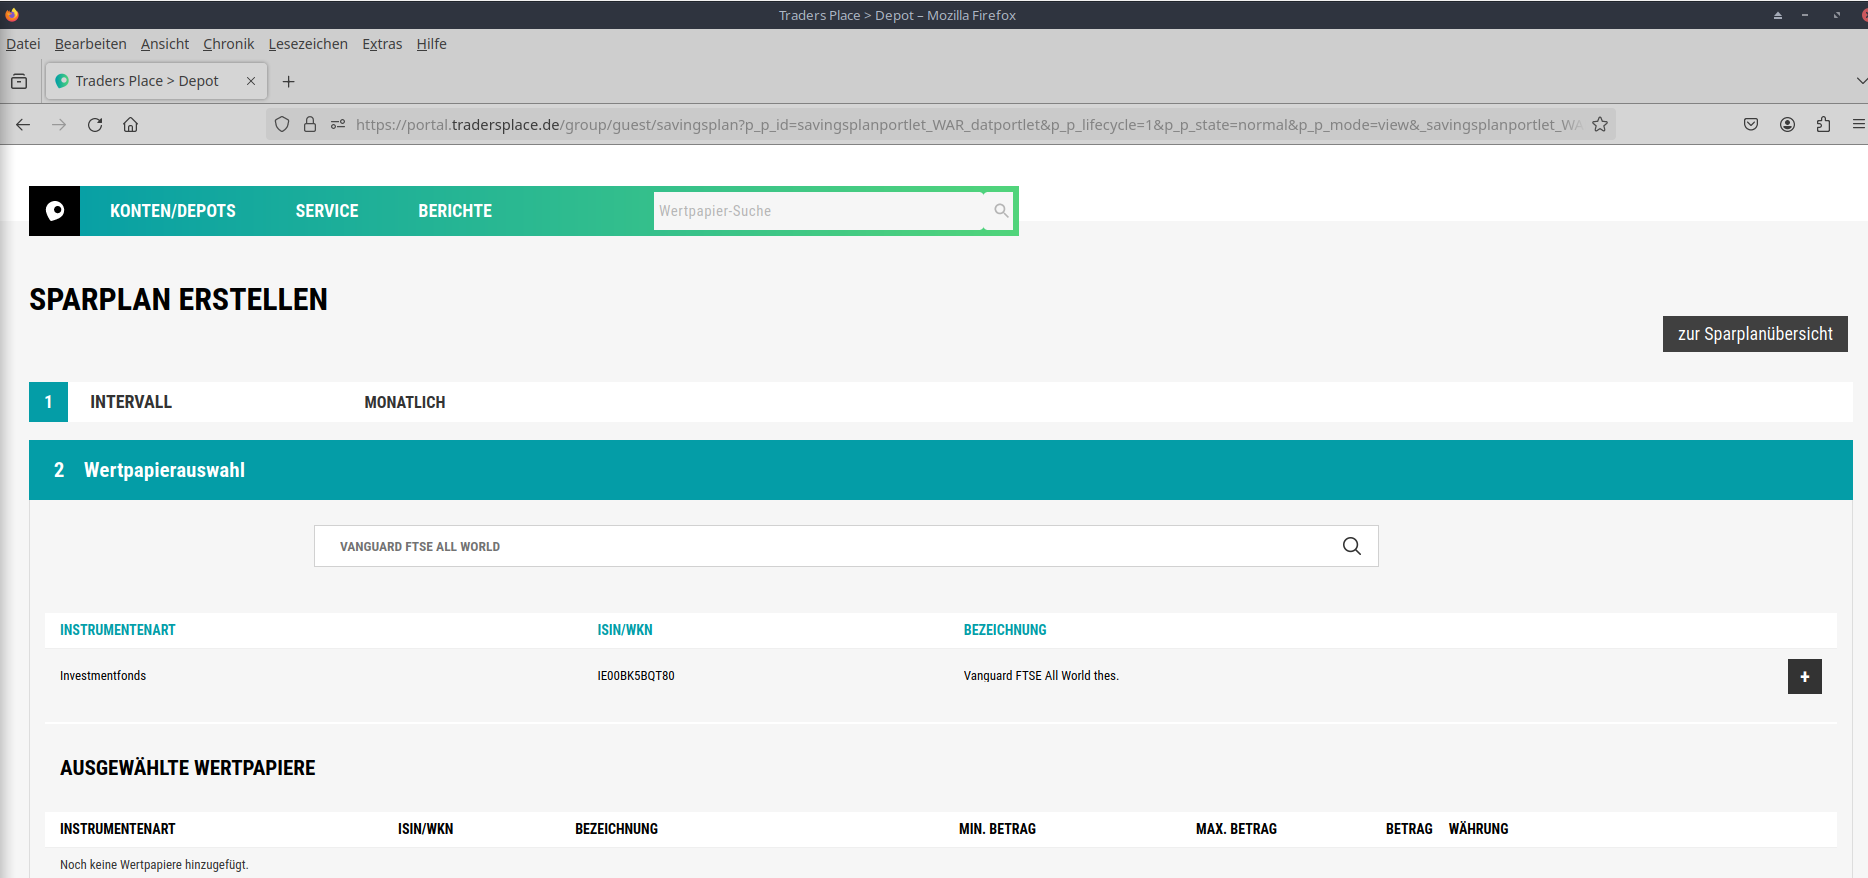Open the SERVICE navigation menu
The image size is (1868, 878).
point(327,211)
